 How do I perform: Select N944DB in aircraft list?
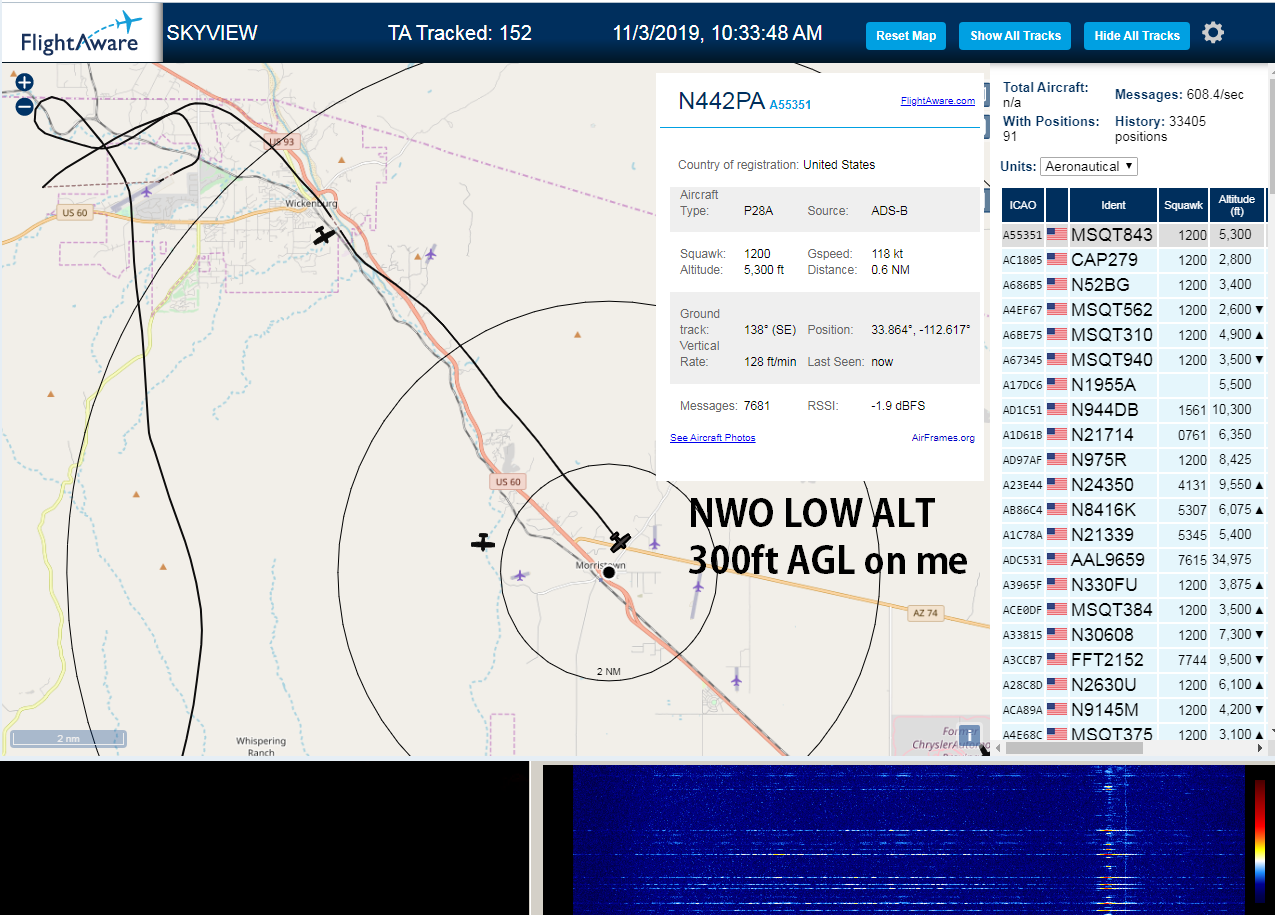pyautogui.click(x=1105, y=410)
